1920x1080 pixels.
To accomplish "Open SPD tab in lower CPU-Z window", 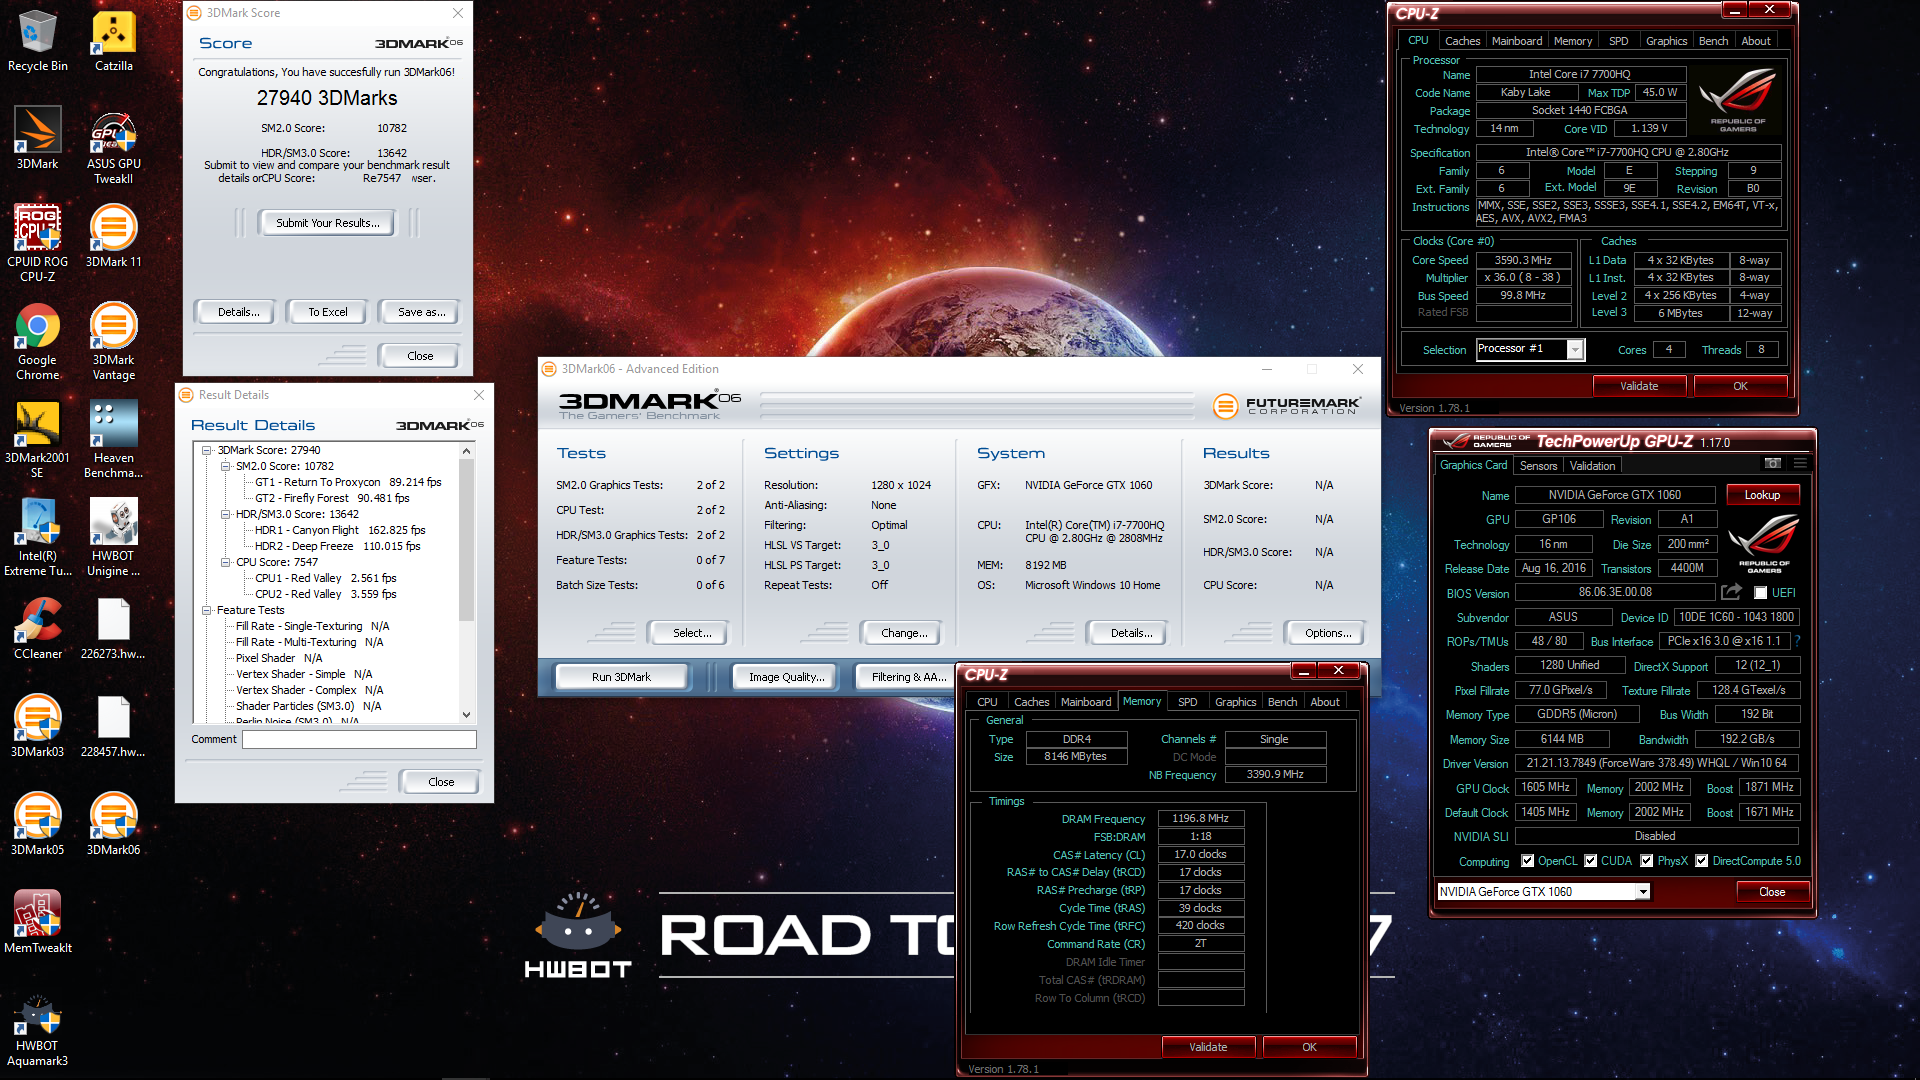I will tap(1187, 702).
